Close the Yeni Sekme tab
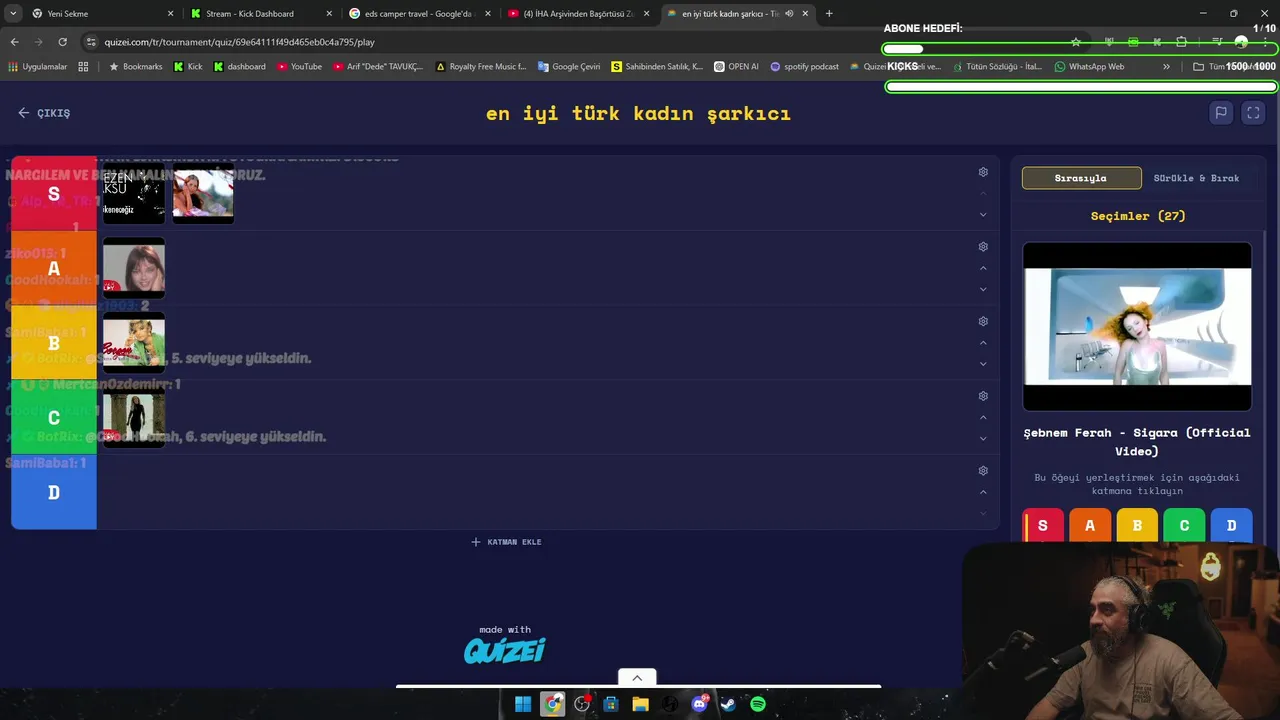The image size is (1280, 720). click(x=170, y=14)
